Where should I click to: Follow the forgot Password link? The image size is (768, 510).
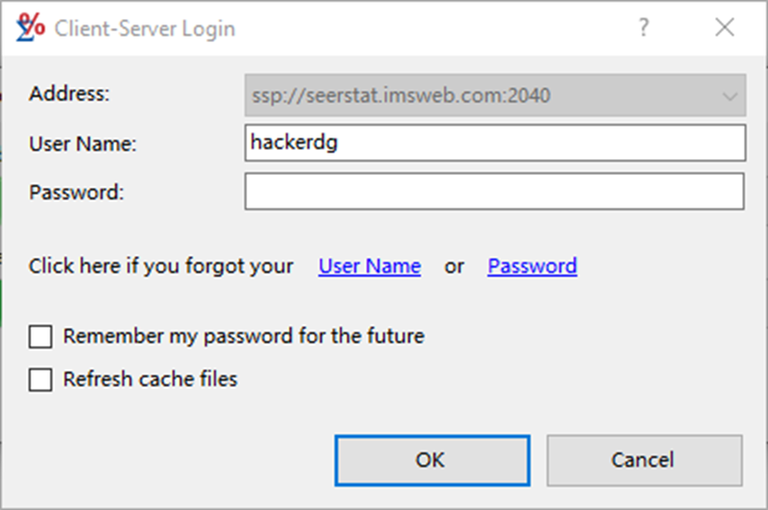[x=532, y=266]
